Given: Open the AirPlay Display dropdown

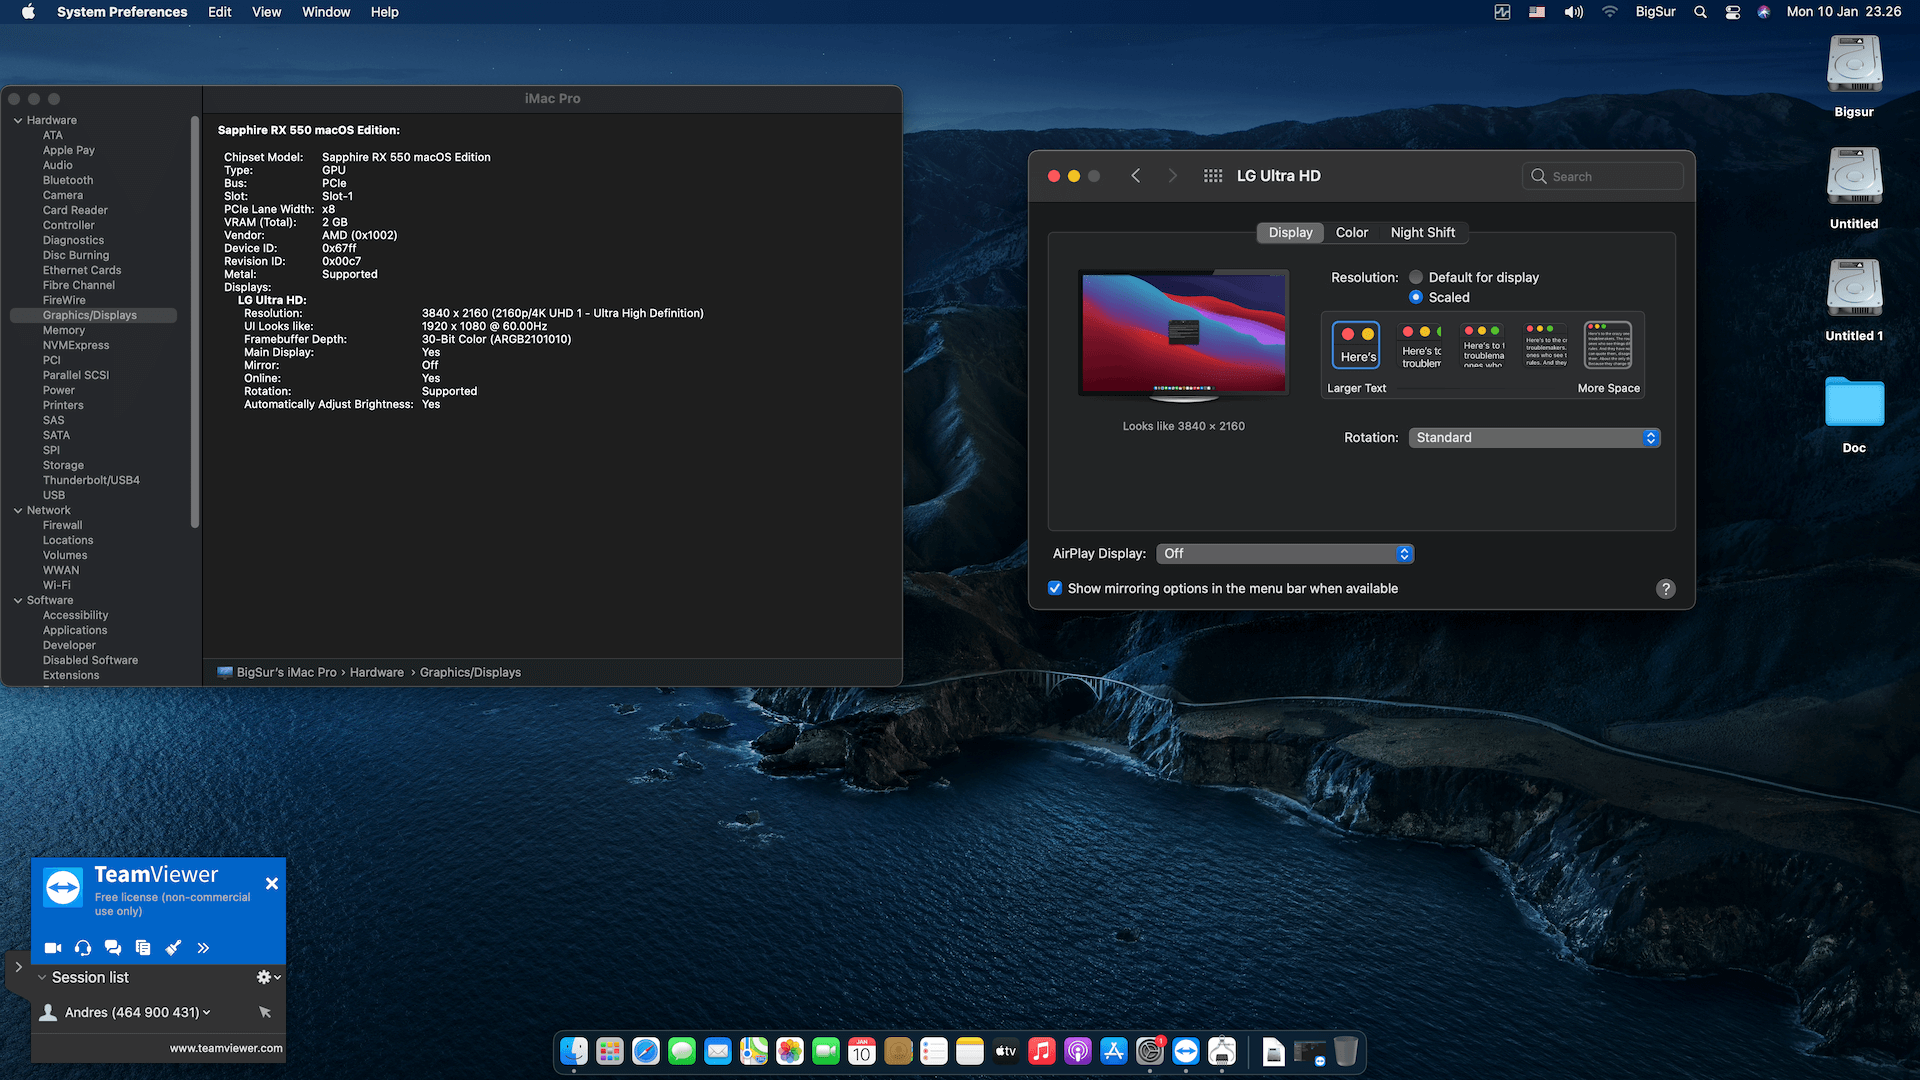Looking at the screenshot, I should [x=1285, y=553].
